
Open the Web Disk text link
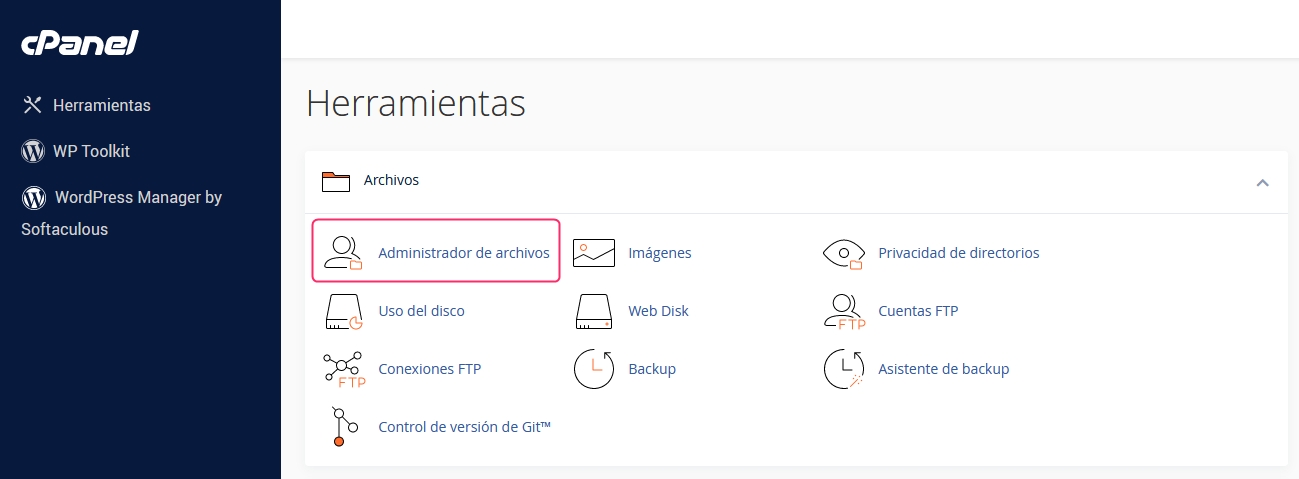tap(658, 311)
